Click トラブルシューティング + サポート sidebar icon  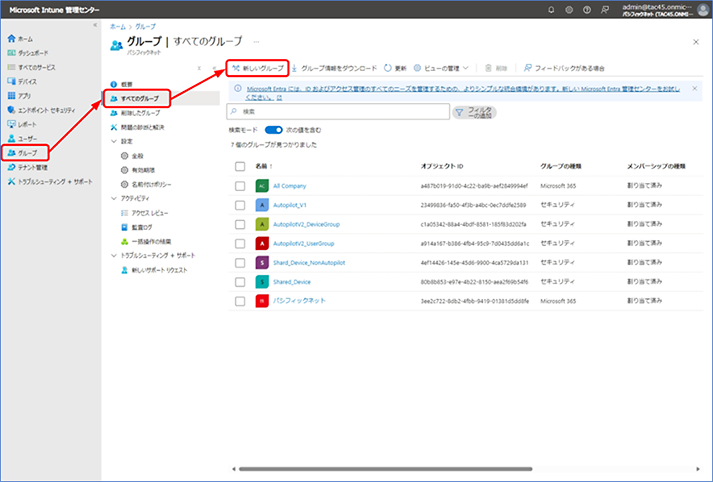click(11, 181)
